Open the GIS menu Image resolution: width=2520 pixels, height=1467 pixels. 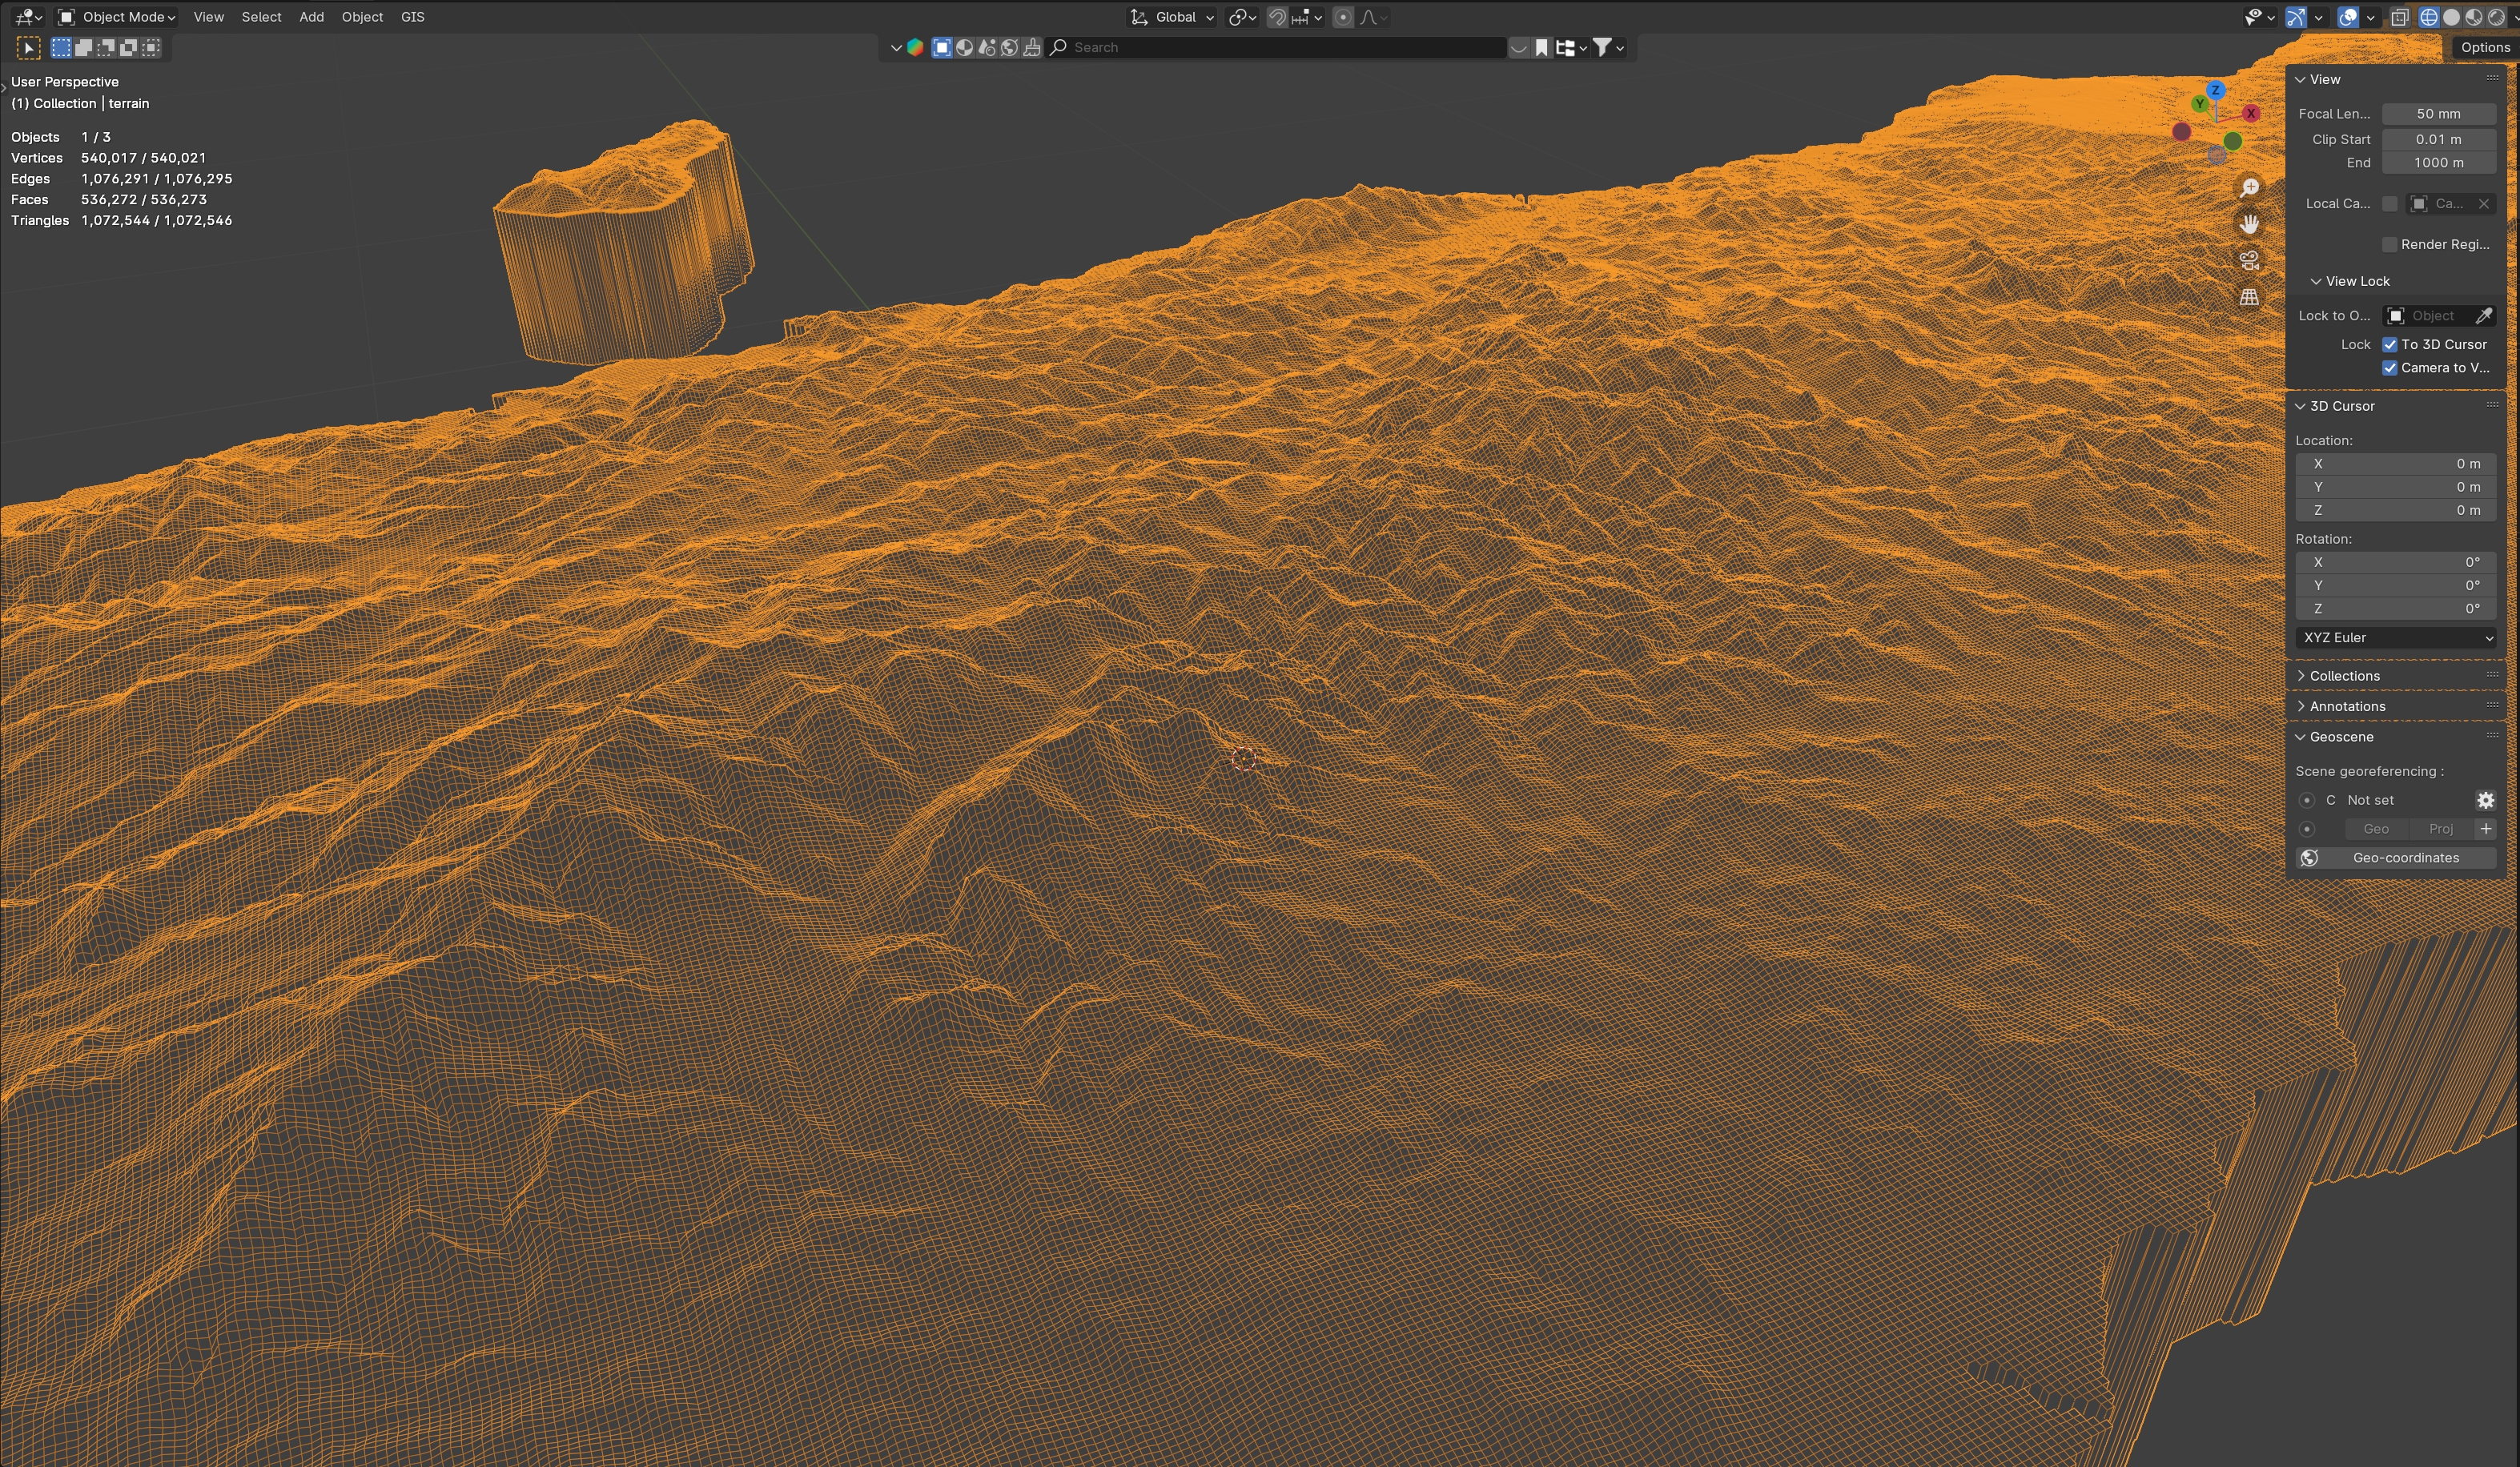coord(412,17)
